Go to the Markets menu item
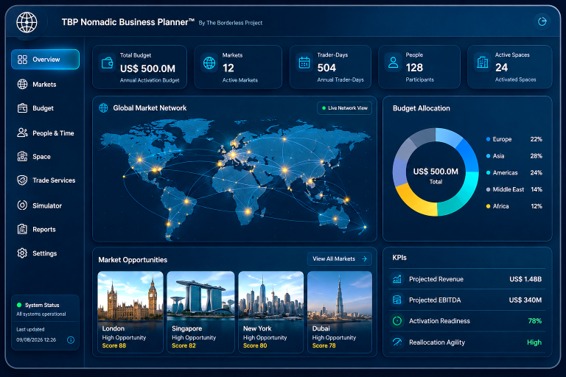The width and height of the screenshot is (566, 377). tap(44, 84)
